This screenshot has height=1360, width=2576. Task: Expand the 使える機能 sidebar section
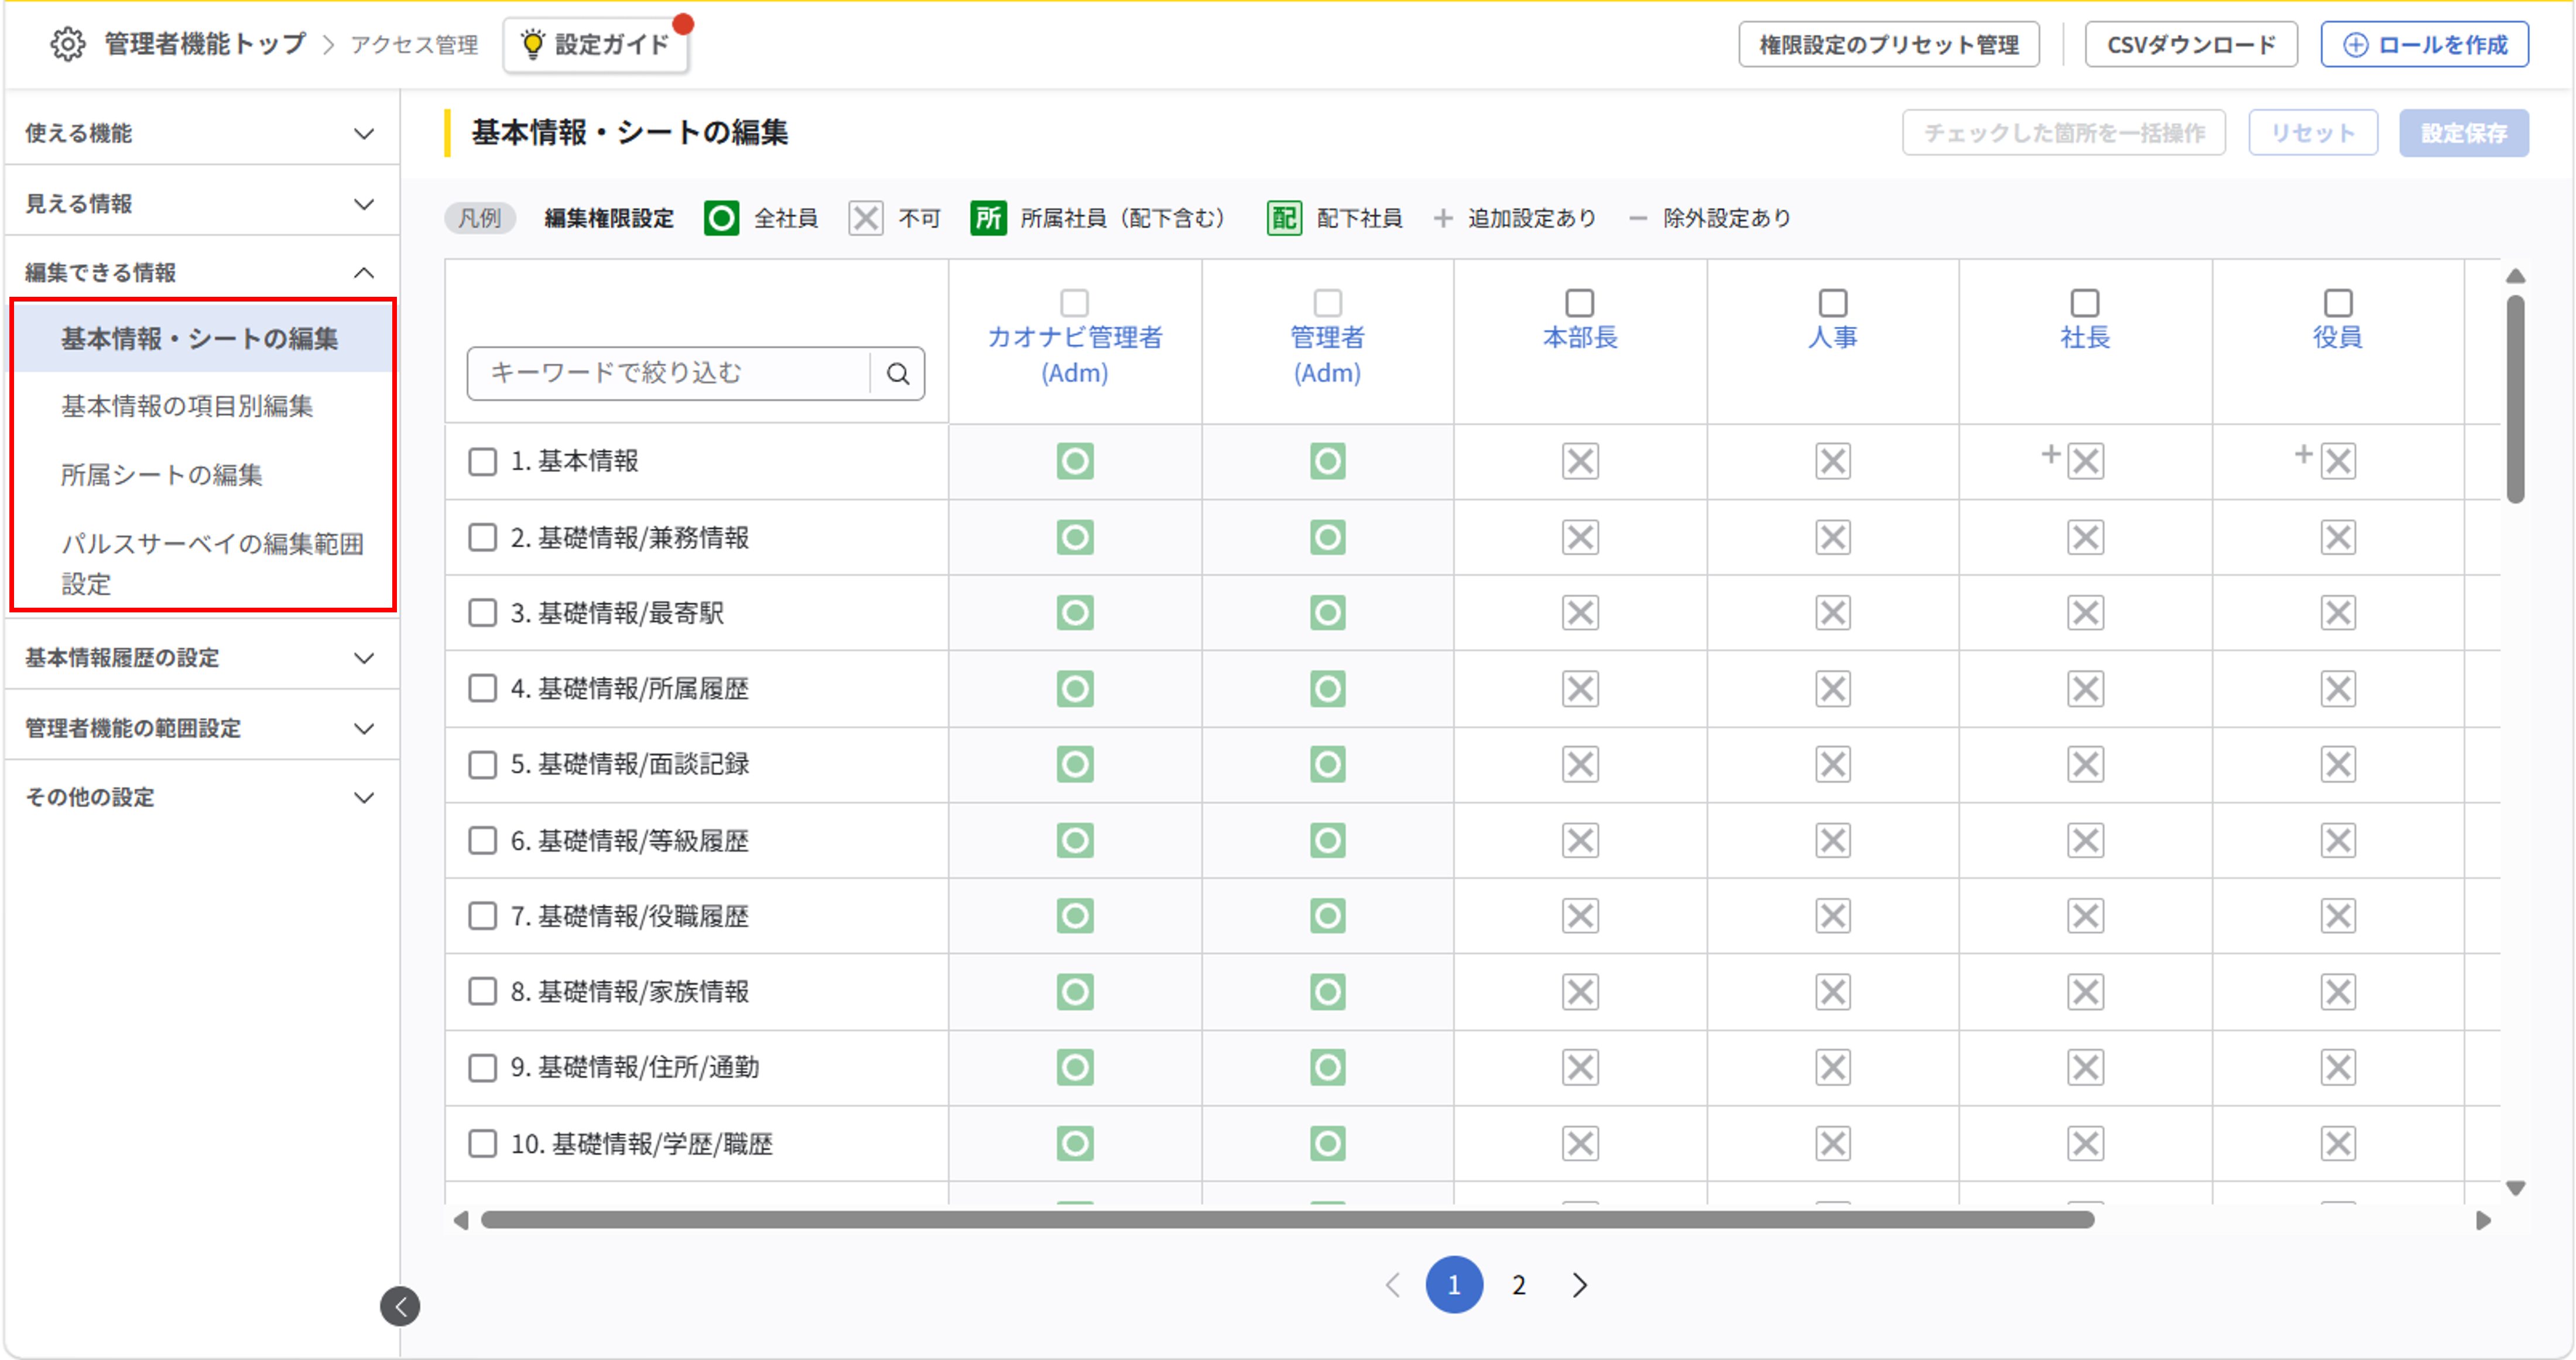[202, 133]
